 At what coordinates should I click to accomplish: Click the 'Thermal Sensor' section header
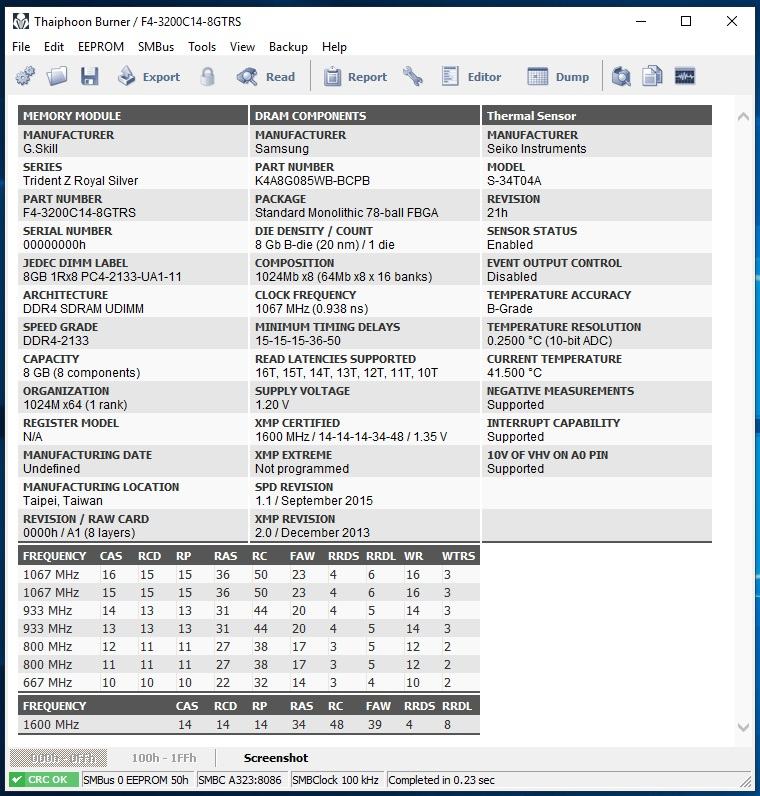click(597, 116)
